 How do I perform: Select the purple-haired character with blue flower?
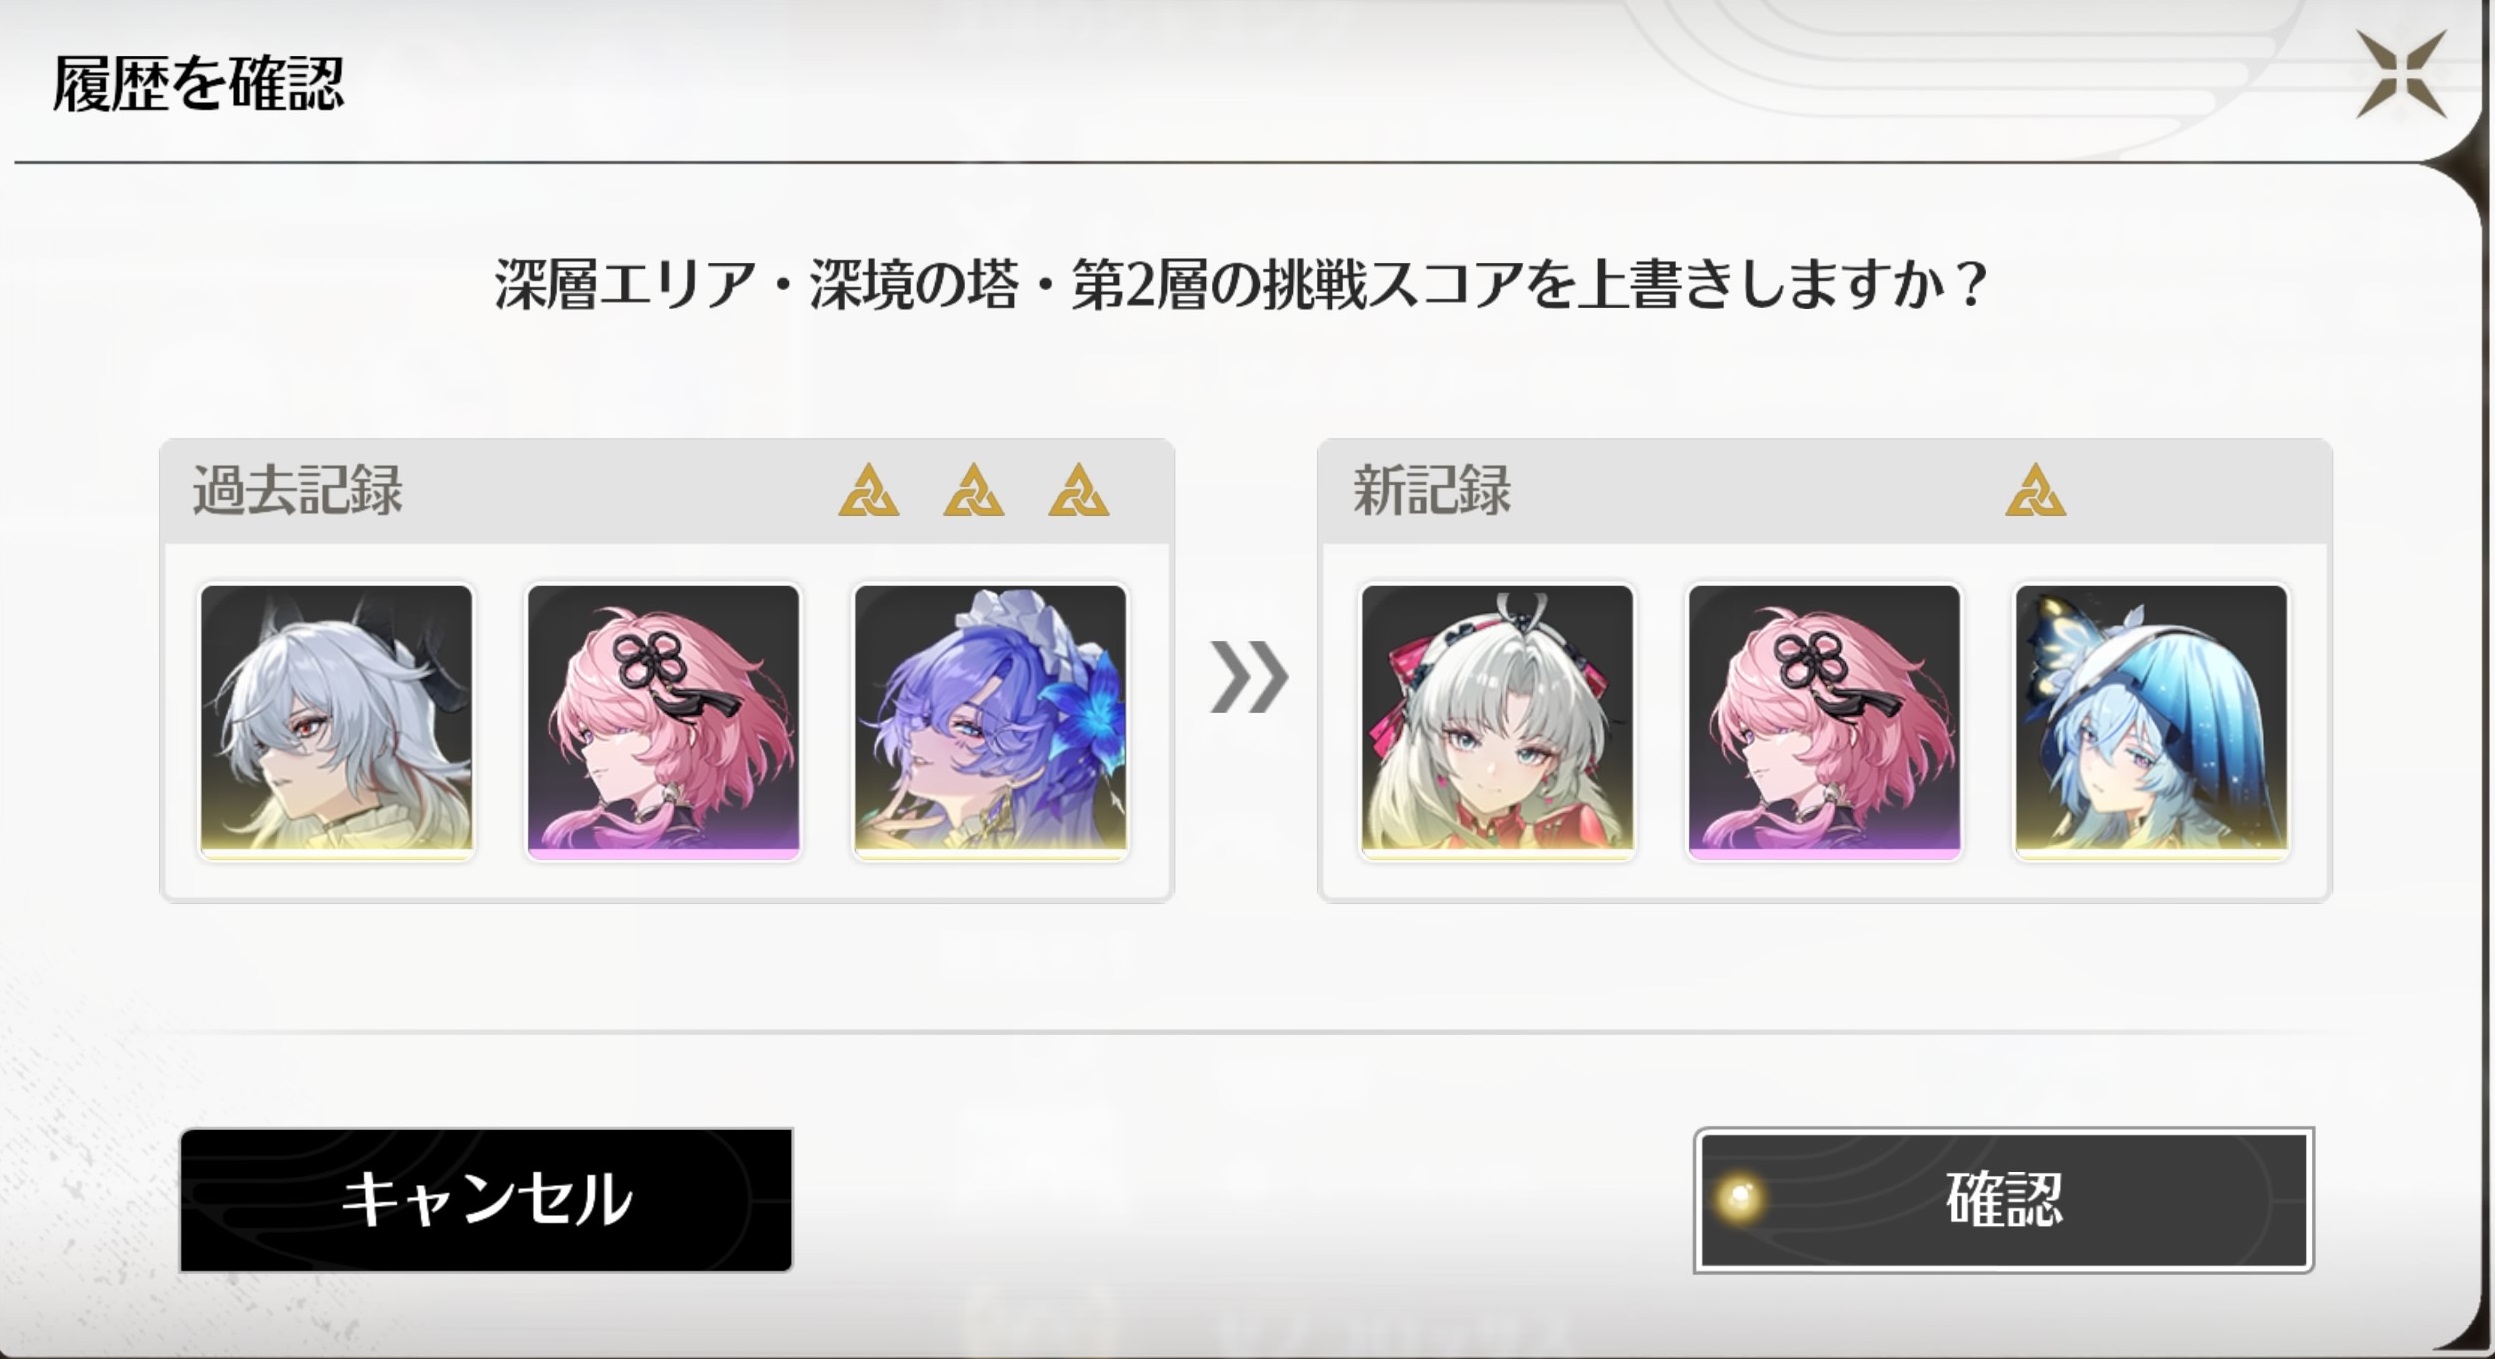(x=990, y=722)
